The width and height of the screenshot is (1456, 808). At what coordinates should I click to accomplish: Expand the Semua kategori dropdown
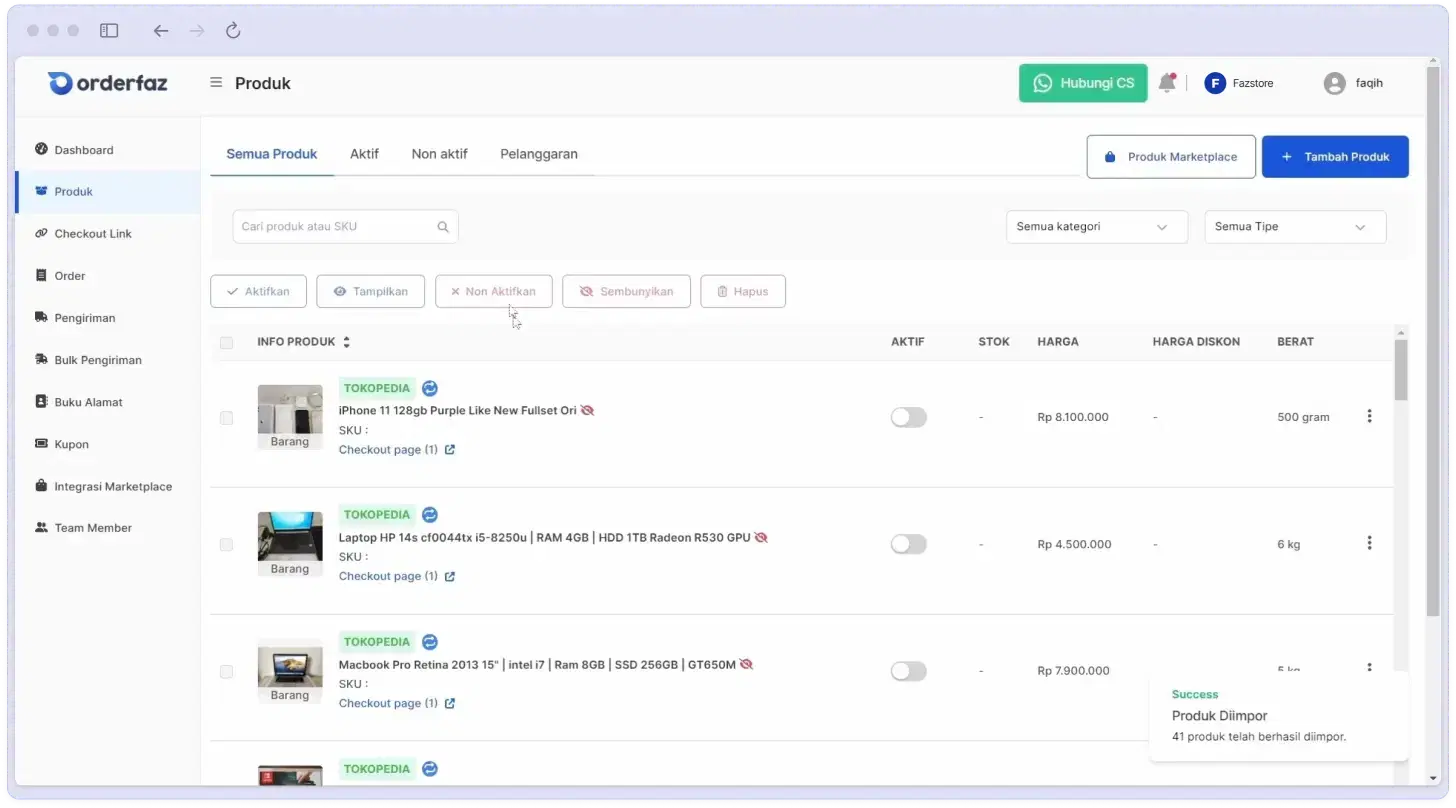click(x=1096, y=227)
